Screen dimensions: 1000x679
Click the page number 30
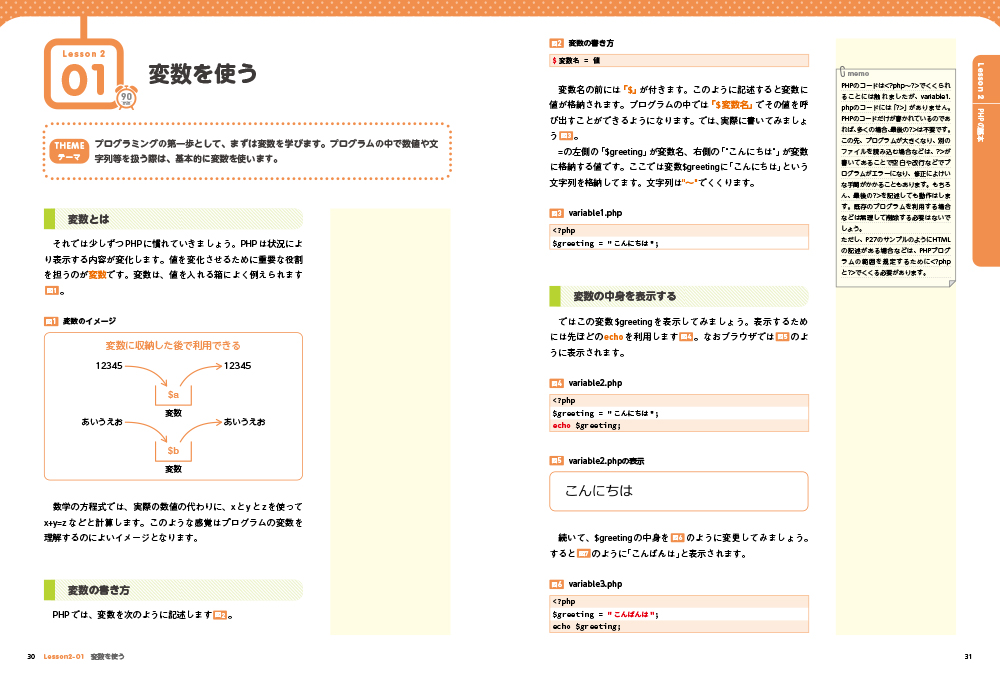point(31,657)
